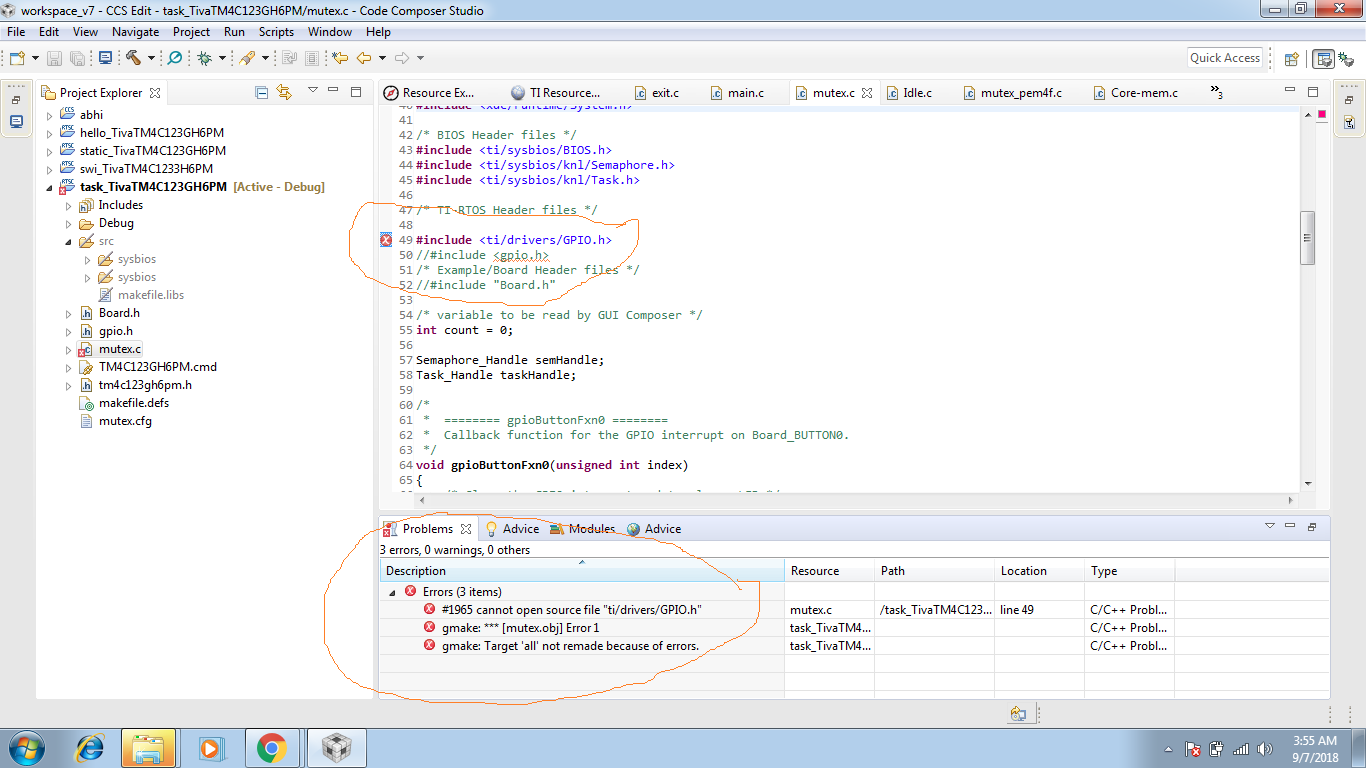Viewport: 1366px width, 768px height.
Task: Toggle Link with Editor in Project Explorer
Action: click(x=284, y=92)
